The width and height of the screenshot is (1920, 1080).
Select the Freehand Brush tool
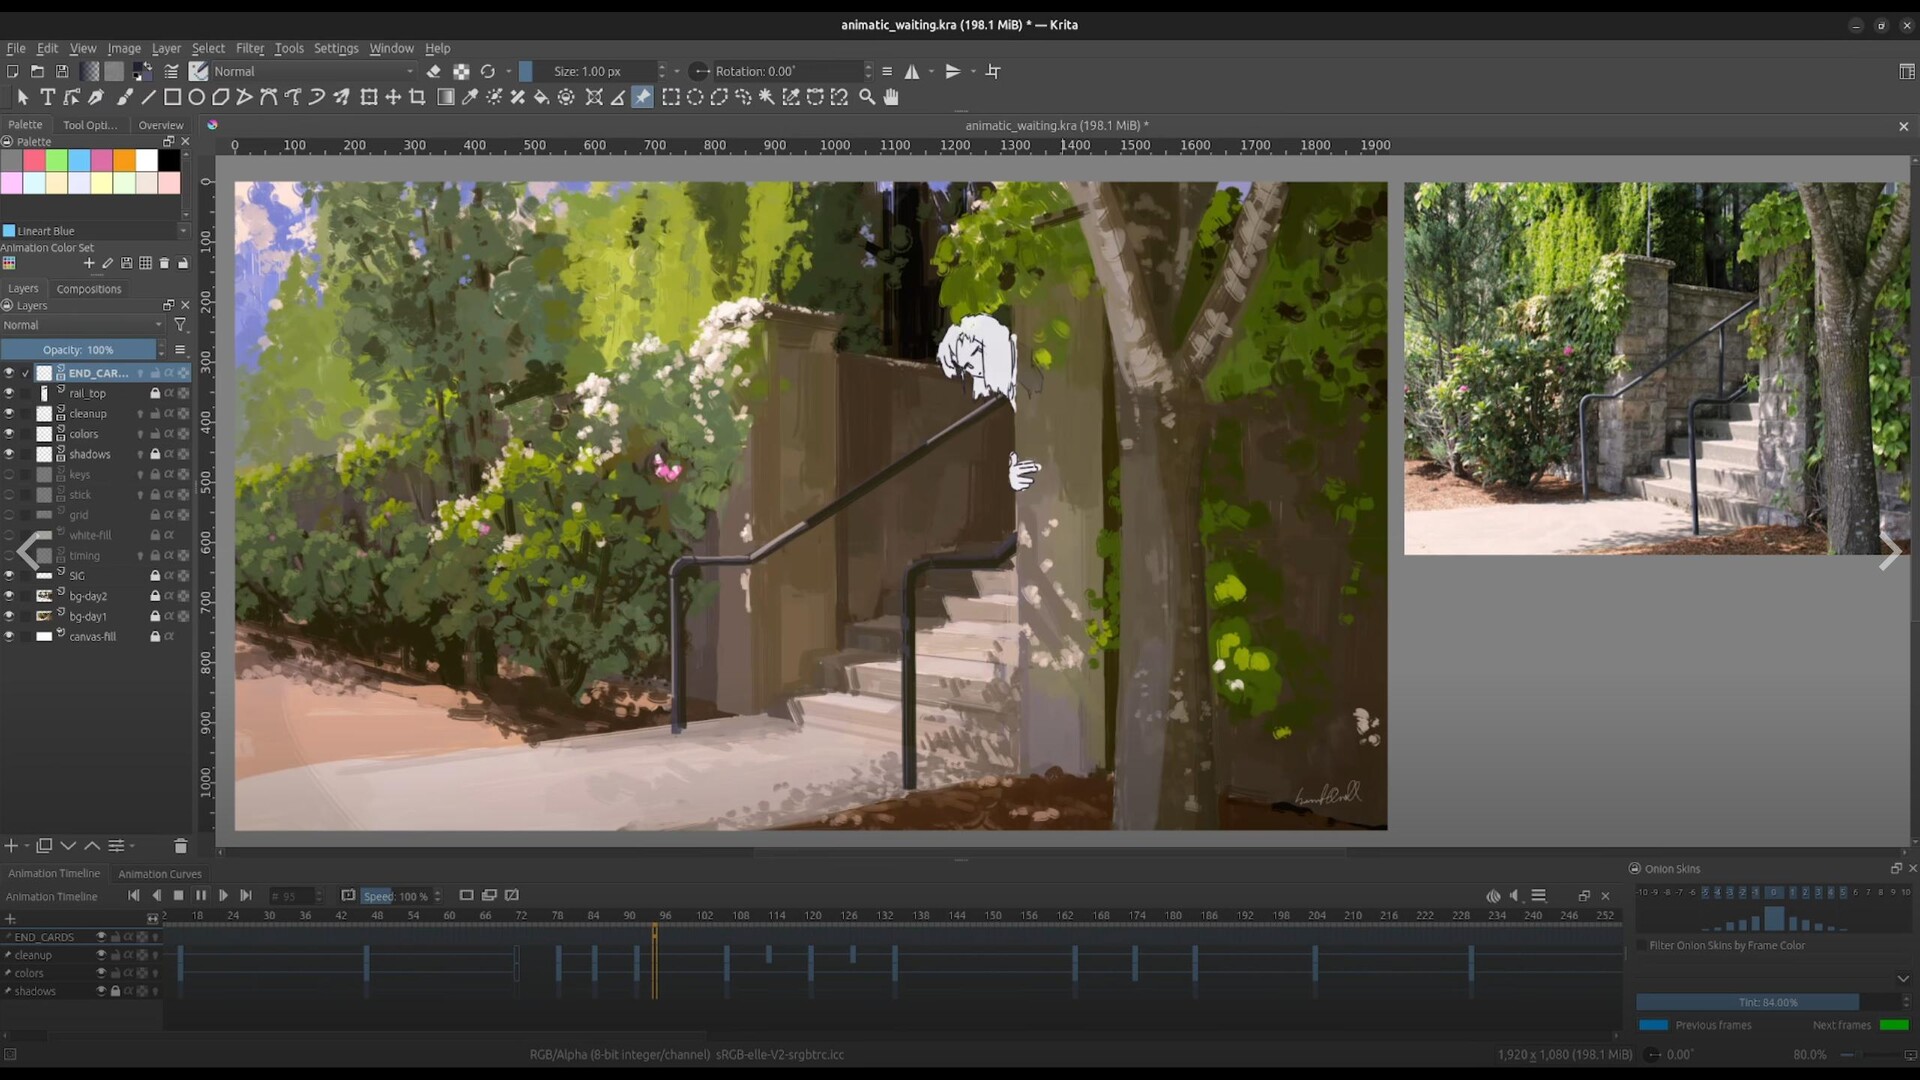[124, 97]
